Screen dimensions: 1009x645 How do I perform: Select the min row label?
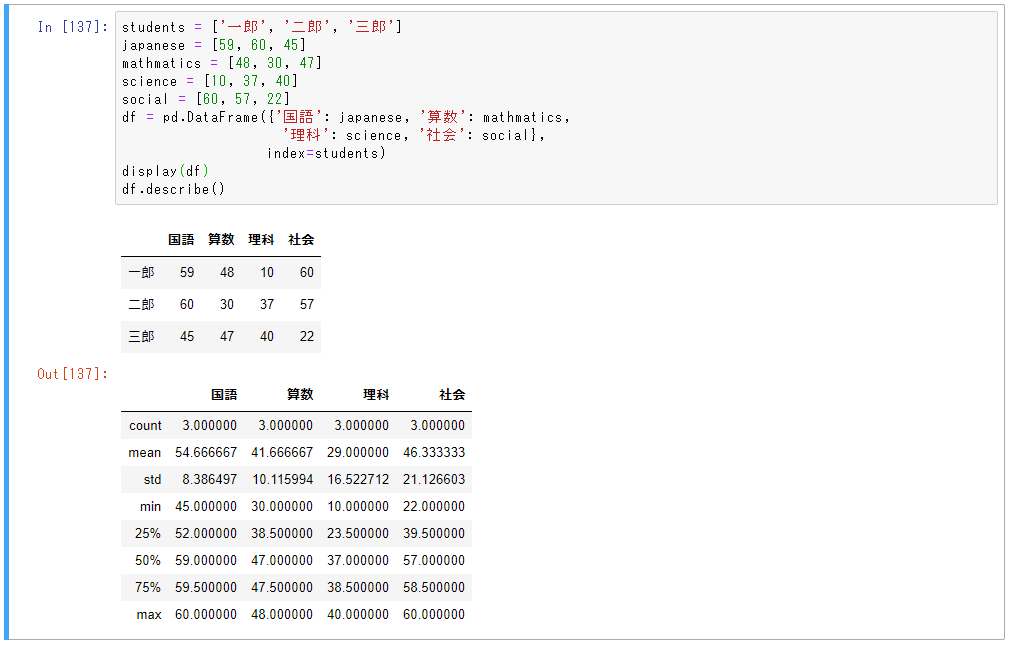pyautogui.click(x=151, y=507)
